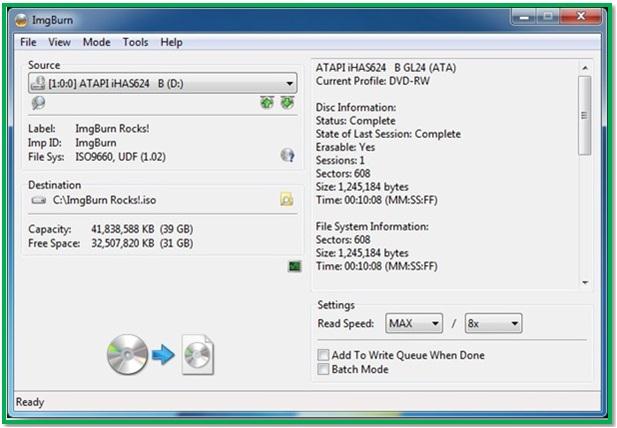Click the load tray green down-arrow icon

pos(287,103)
